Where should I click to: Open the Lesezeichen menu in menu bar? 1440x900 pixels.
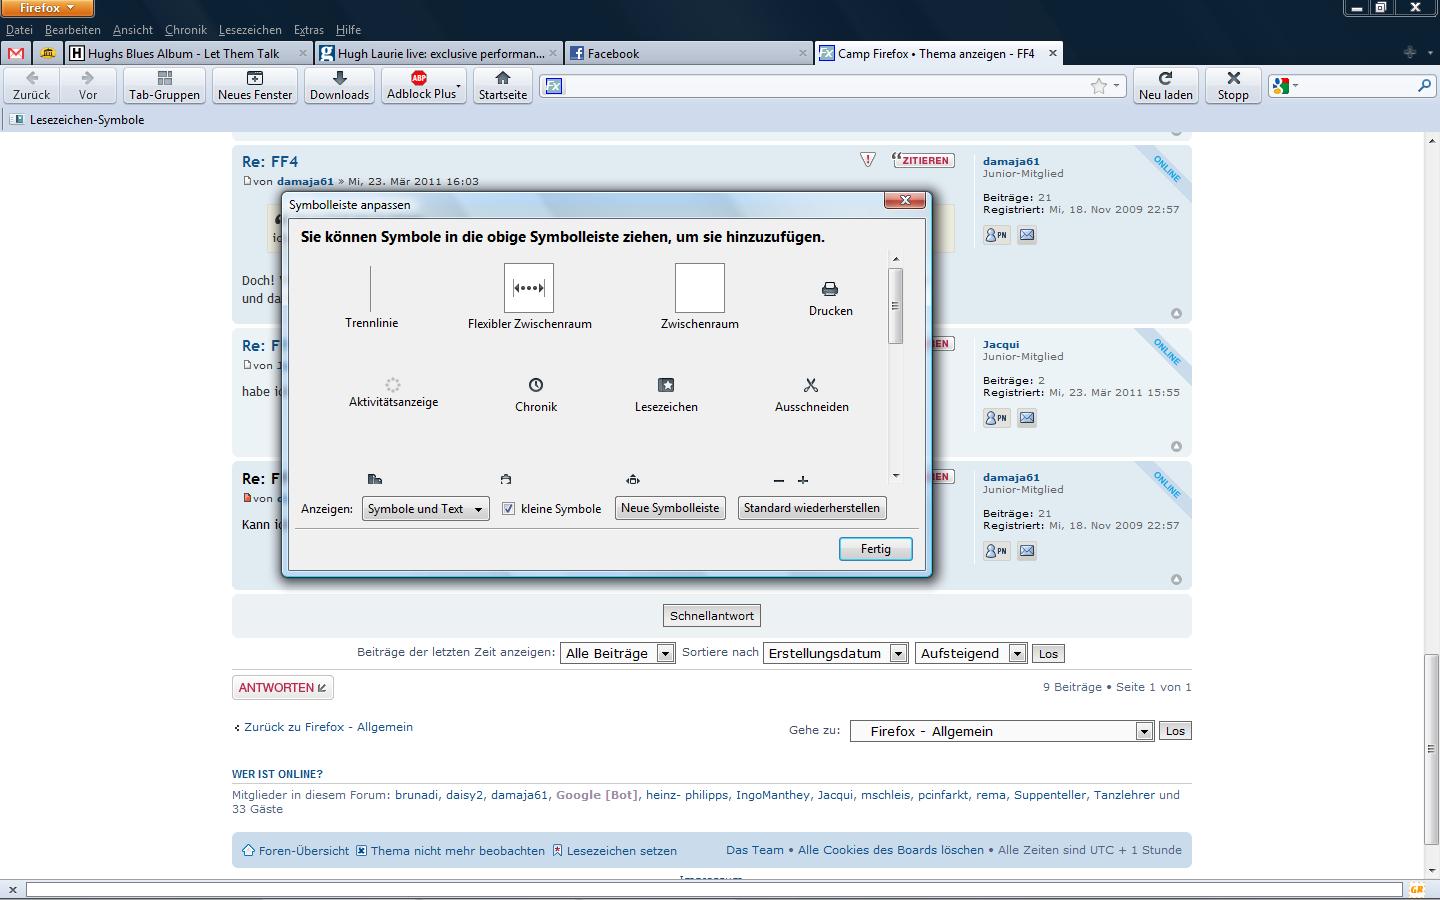pyautogui.click(x=250, y=30)
